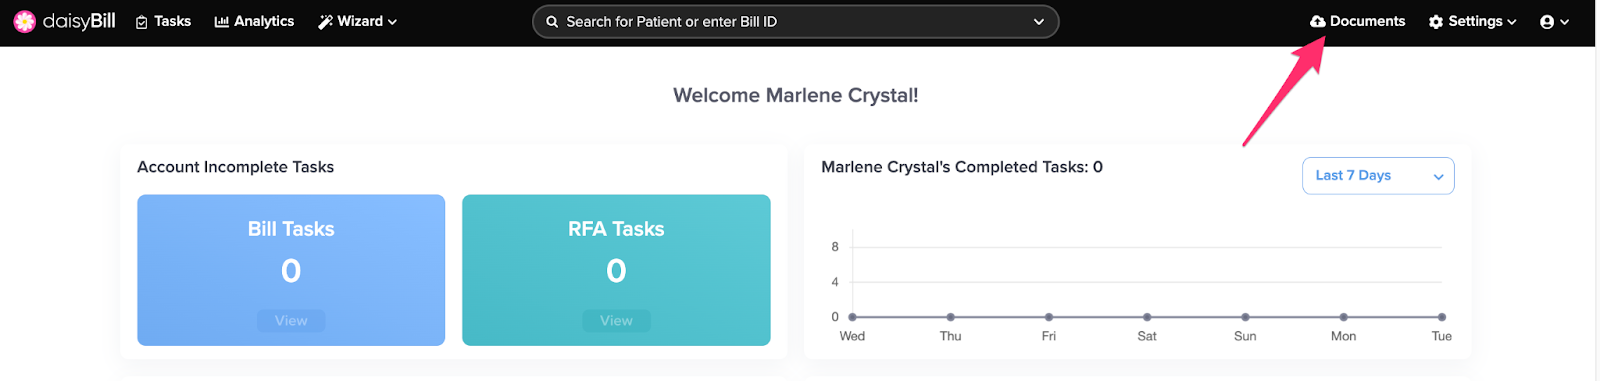Select the Wed data point on chart
The width and height of the screenshot is (1600, 381).
[852, 317]
